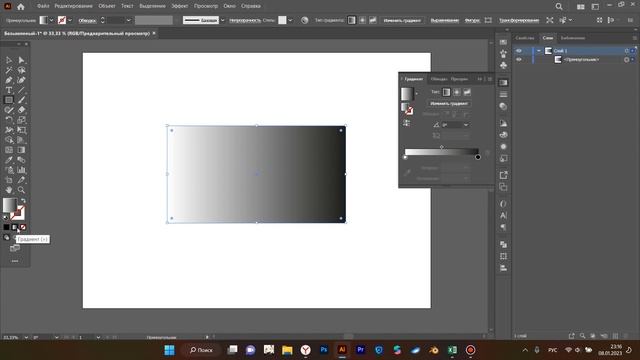Select the Column Graph tool
Viewport: 640px width, 360px height.
click(x=22, y=170)
